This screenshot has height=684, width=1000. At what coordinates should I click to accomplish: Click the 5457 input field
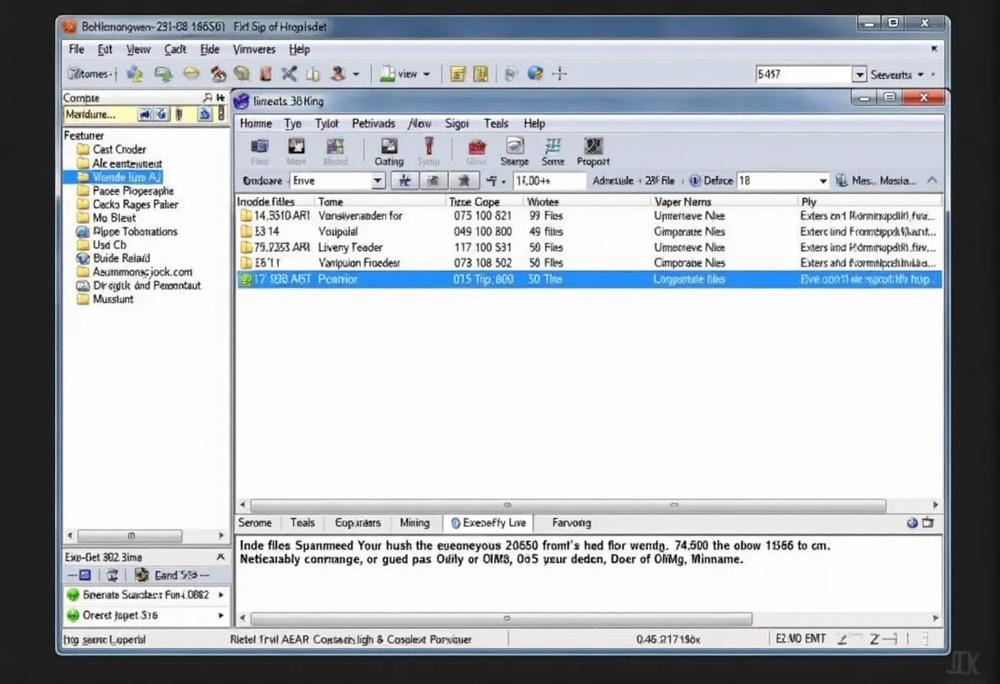(804, 75)
